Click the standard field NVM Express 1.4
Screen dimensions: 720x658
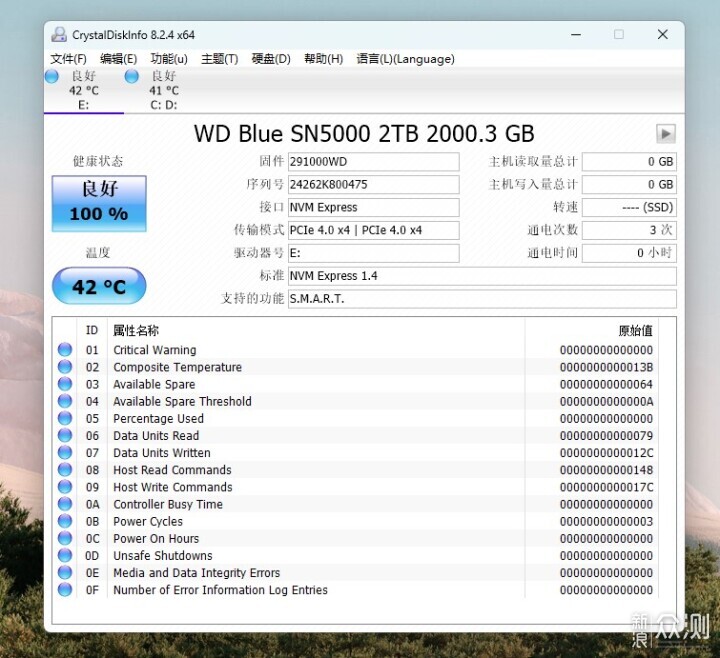click(x=482, y=276)
